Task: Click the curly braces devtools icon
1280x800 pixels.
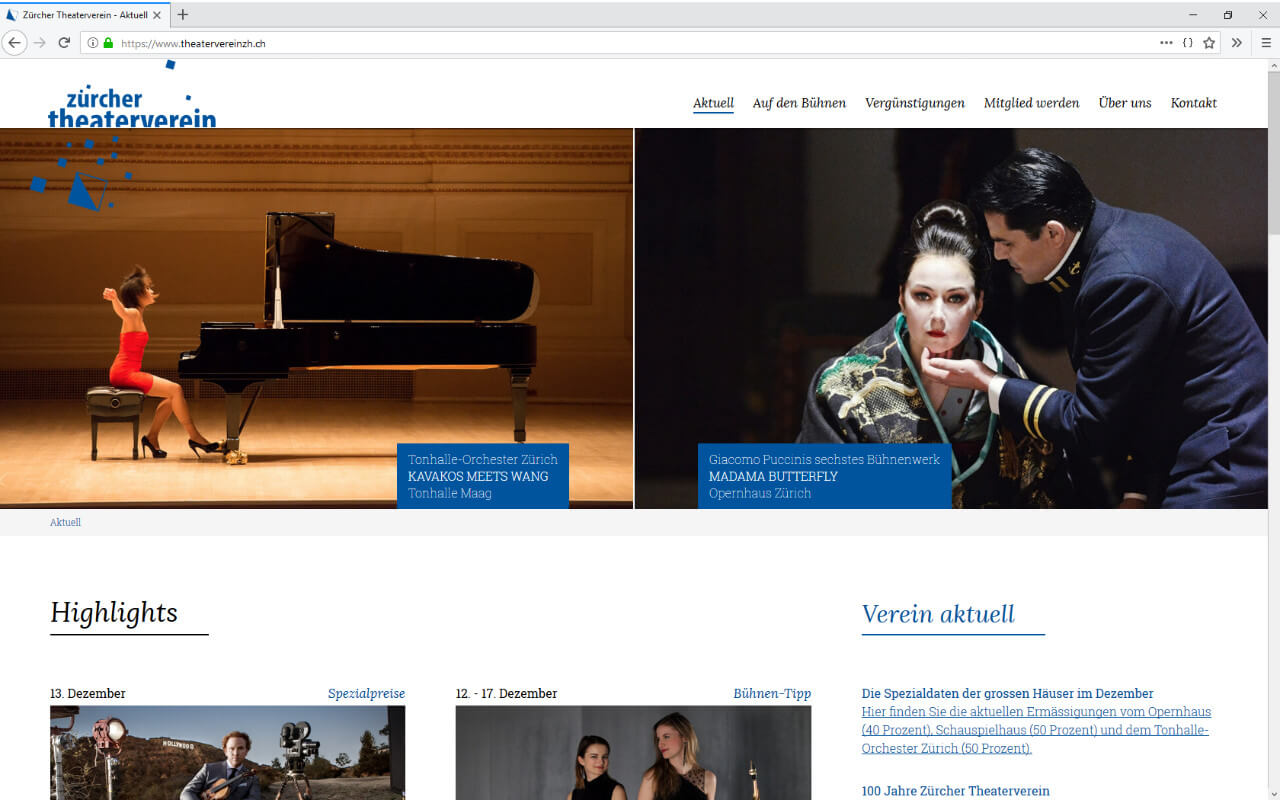Action: point(1188,43)
